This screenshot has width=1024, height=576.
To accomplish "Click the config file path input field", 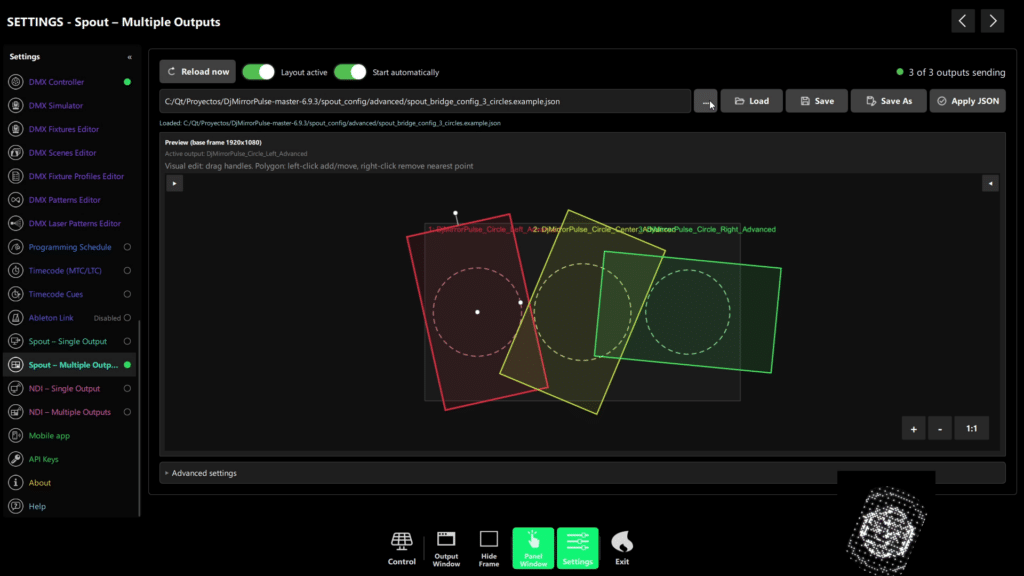I will click(425, 101).
